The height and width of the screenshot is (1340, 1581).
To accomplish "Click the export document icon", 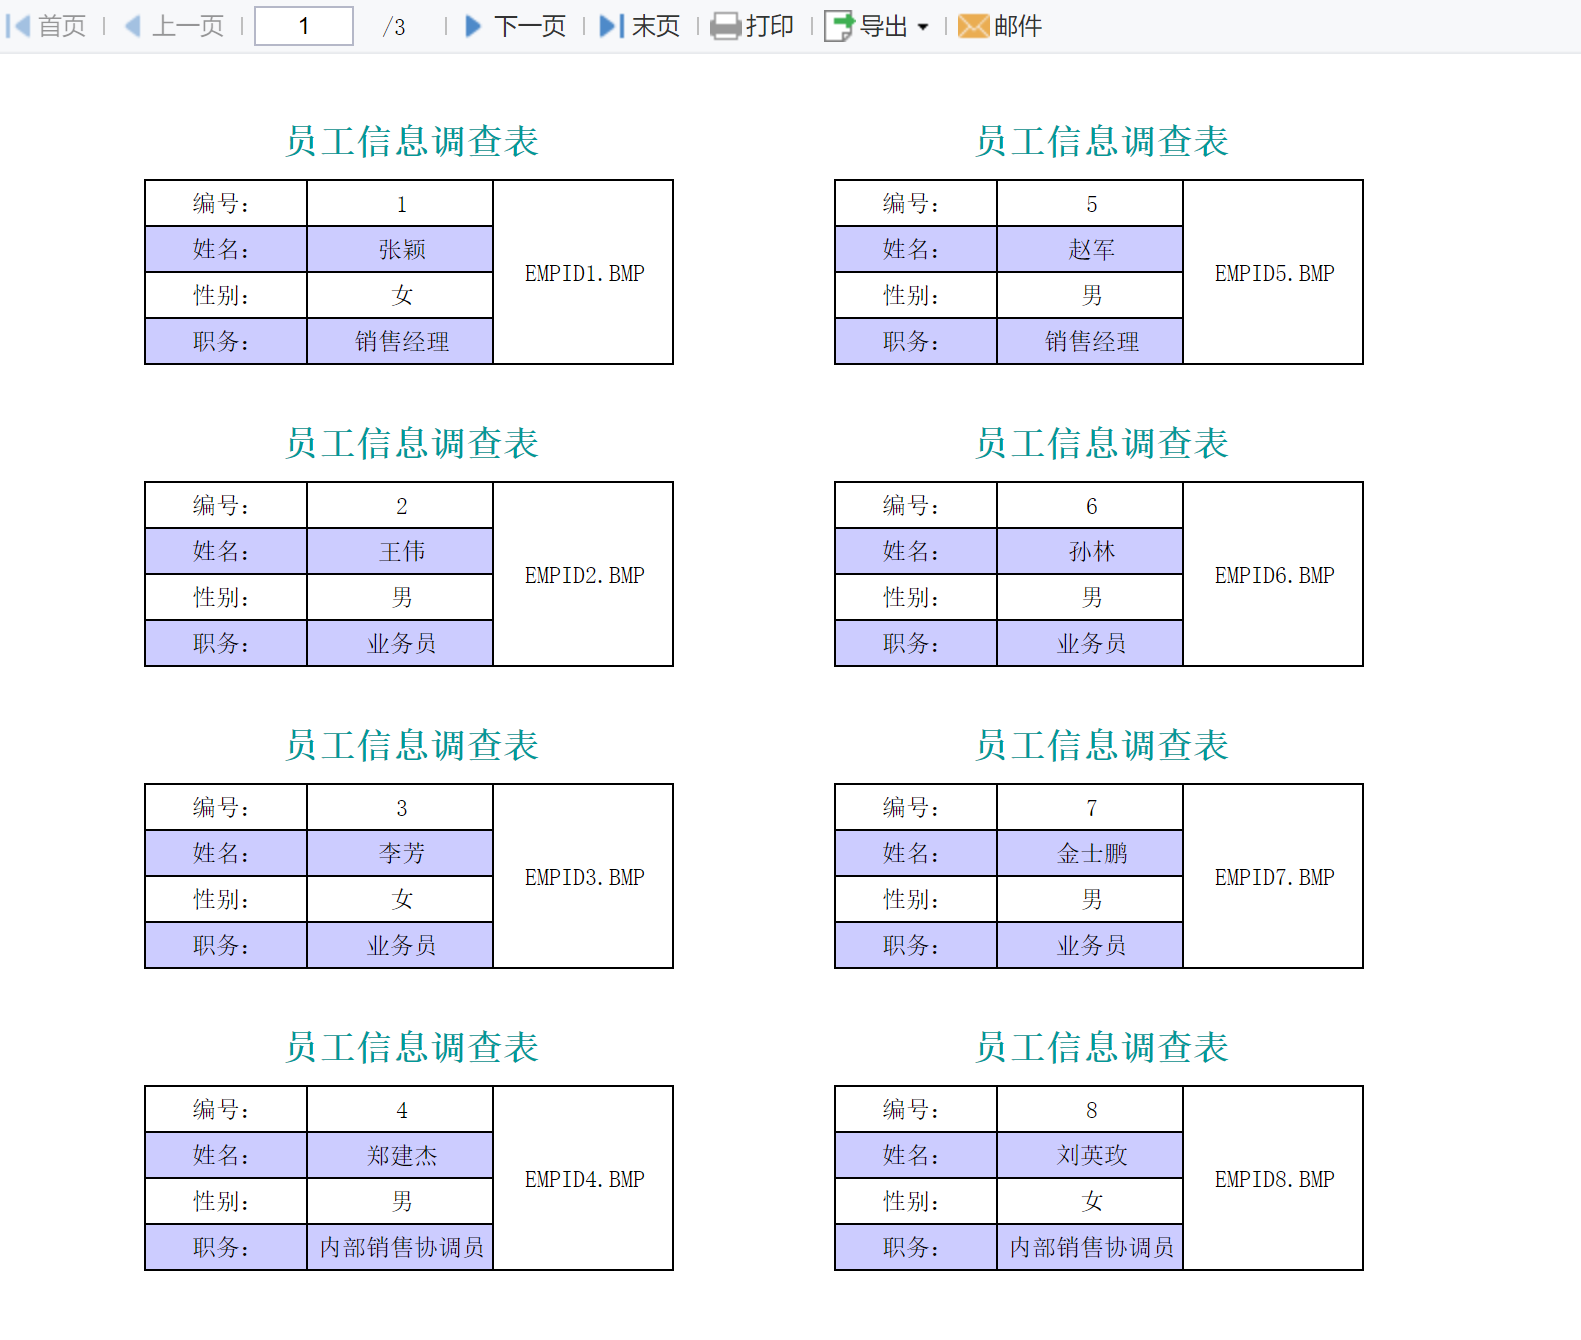I will tap(839, 26).
